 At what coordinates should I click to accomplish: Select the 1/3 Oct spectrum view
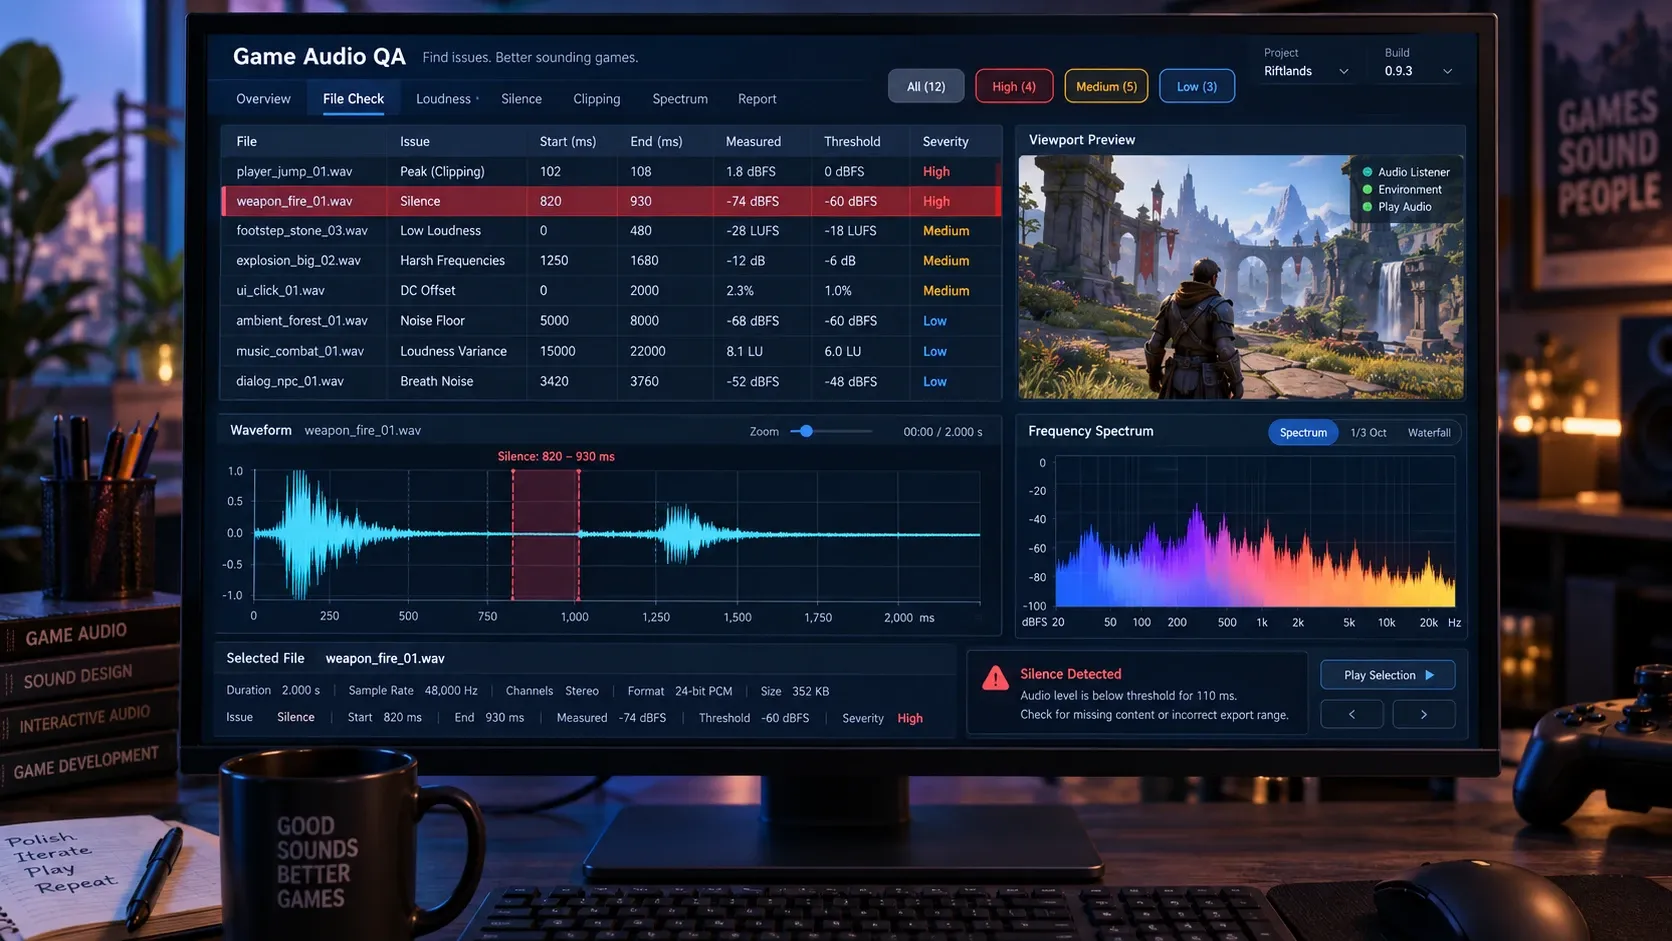coord(1368,433)
